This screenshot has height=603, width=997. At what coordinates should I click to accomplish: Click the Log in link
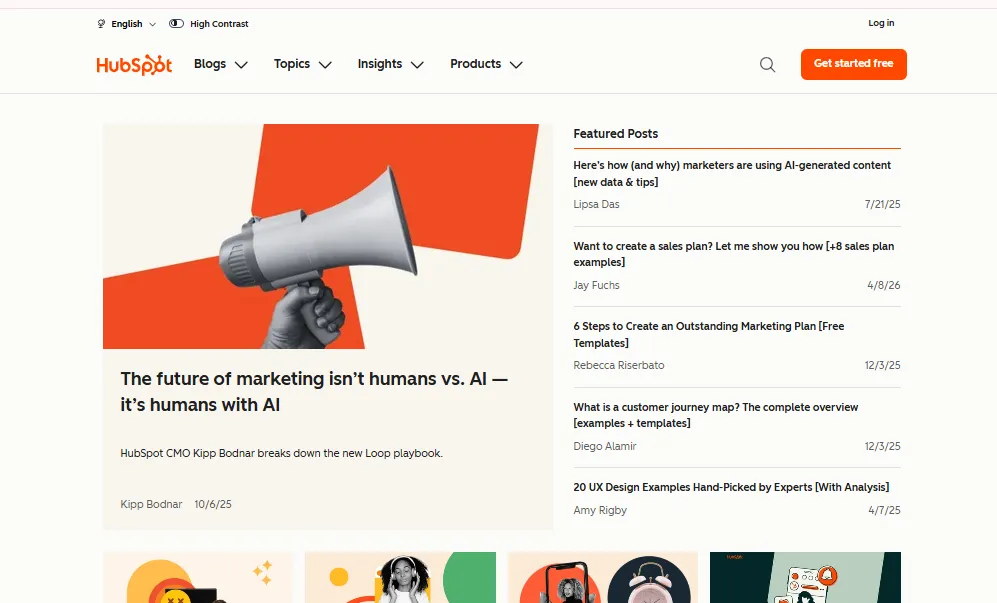coord(881,23)
